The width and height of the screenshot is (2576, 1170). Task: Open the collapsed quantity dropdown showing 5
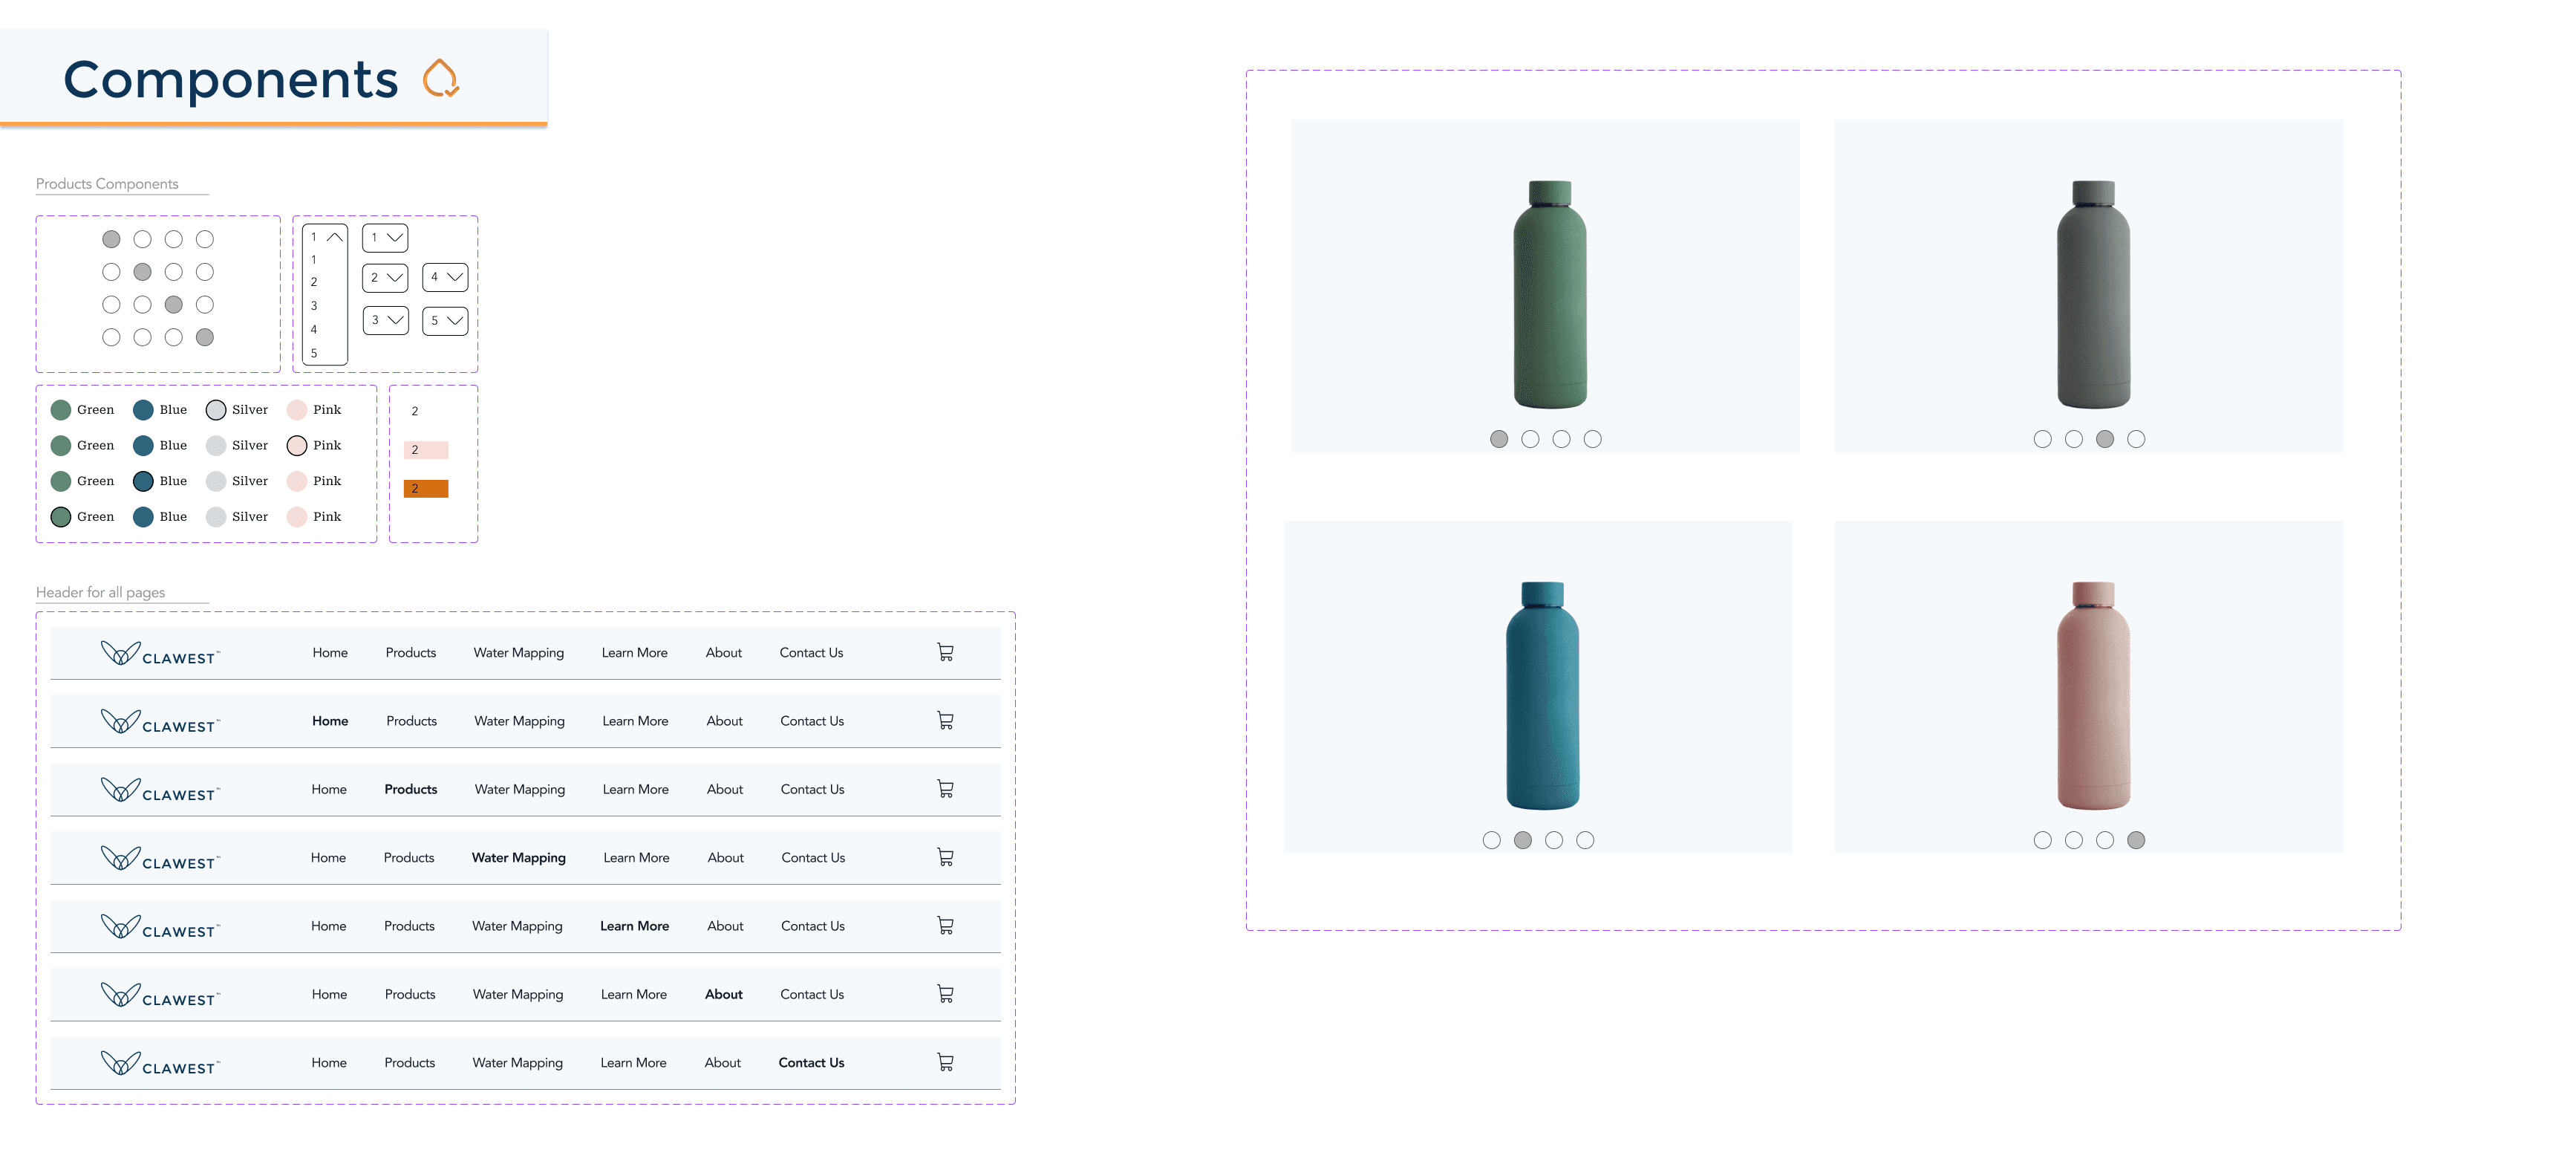point(445,320)
